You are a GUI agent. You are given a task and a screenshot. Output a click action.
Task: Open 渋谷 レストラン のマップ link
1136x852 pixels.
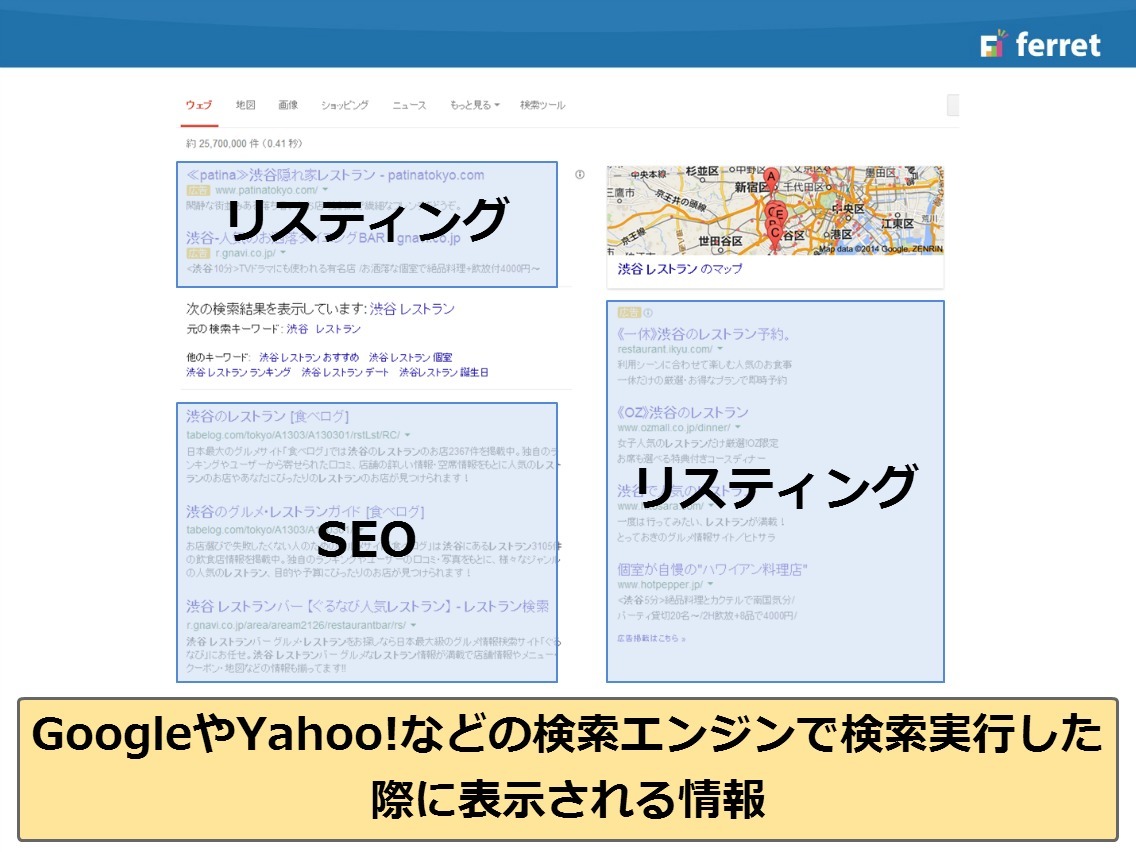pos(680,269)
